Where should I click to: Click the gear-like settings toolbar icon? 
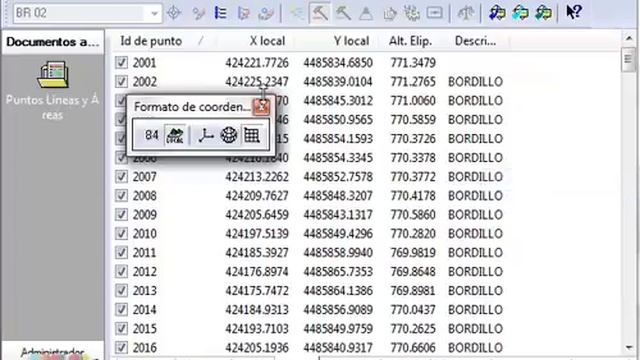[412, 13]
